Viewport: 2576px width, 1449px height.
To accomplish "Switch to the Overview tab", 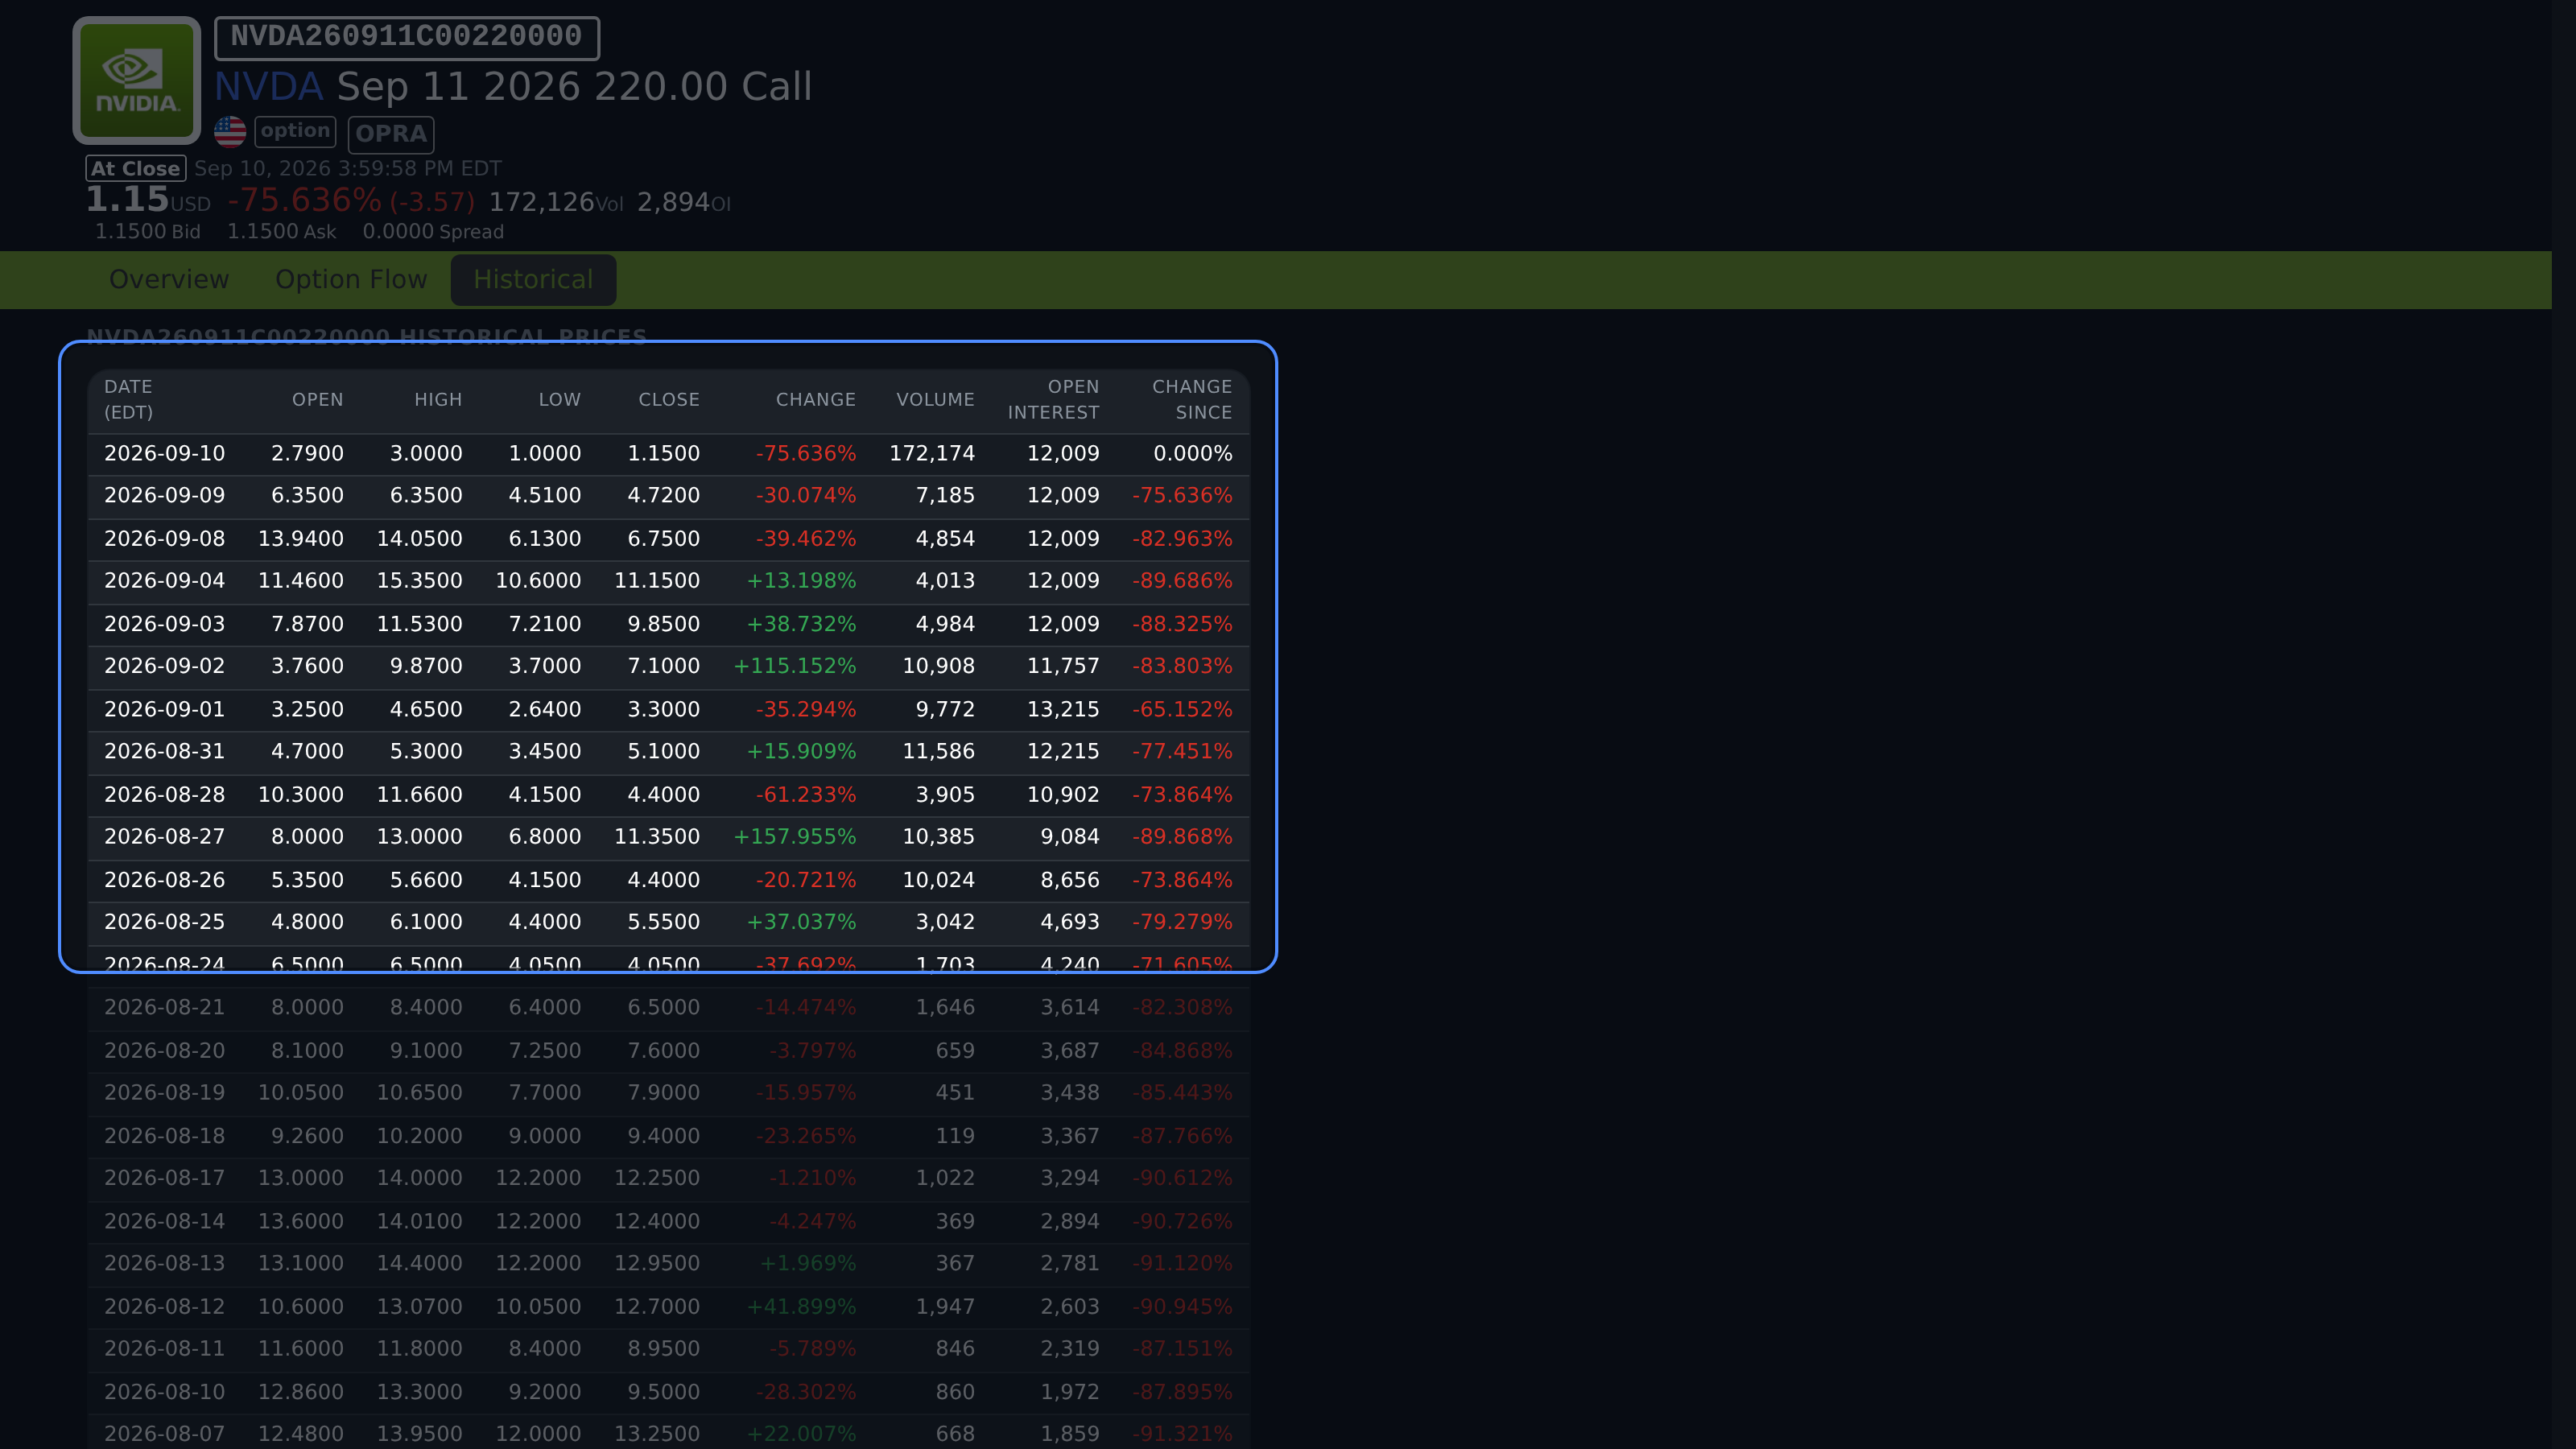I will tap(169, 279).
